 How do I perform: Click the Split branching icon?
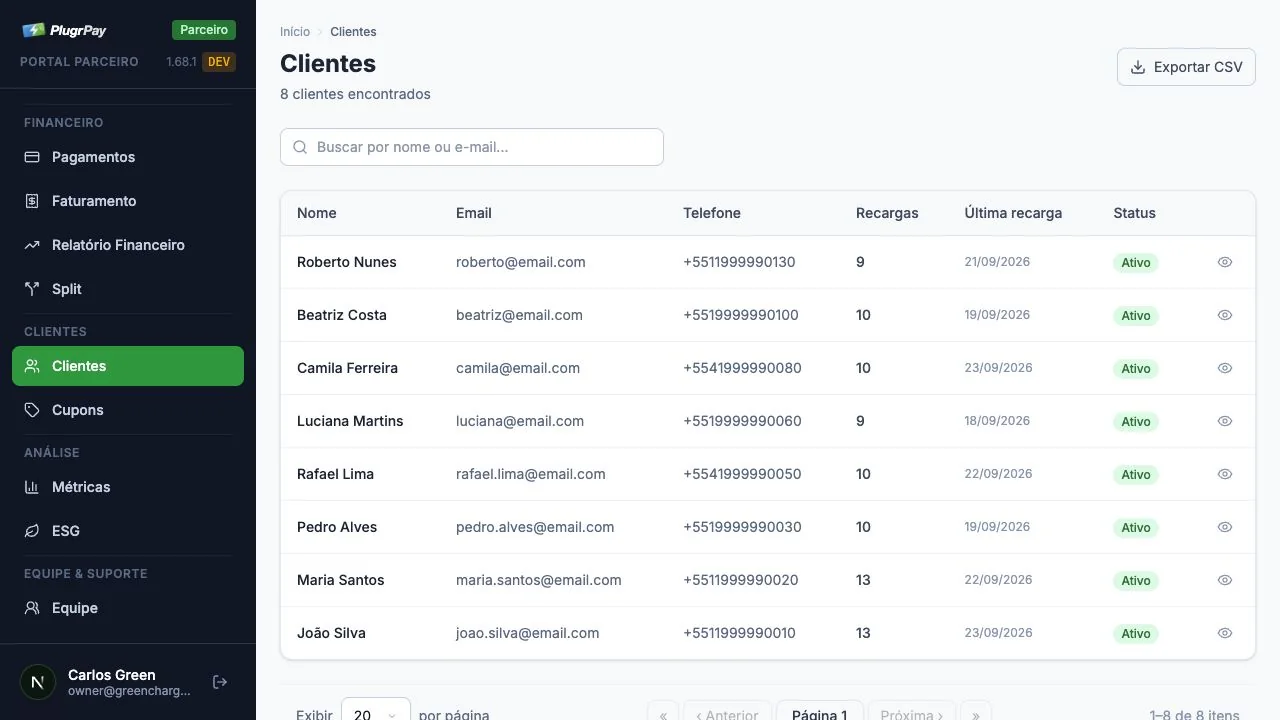coord(32,289)
